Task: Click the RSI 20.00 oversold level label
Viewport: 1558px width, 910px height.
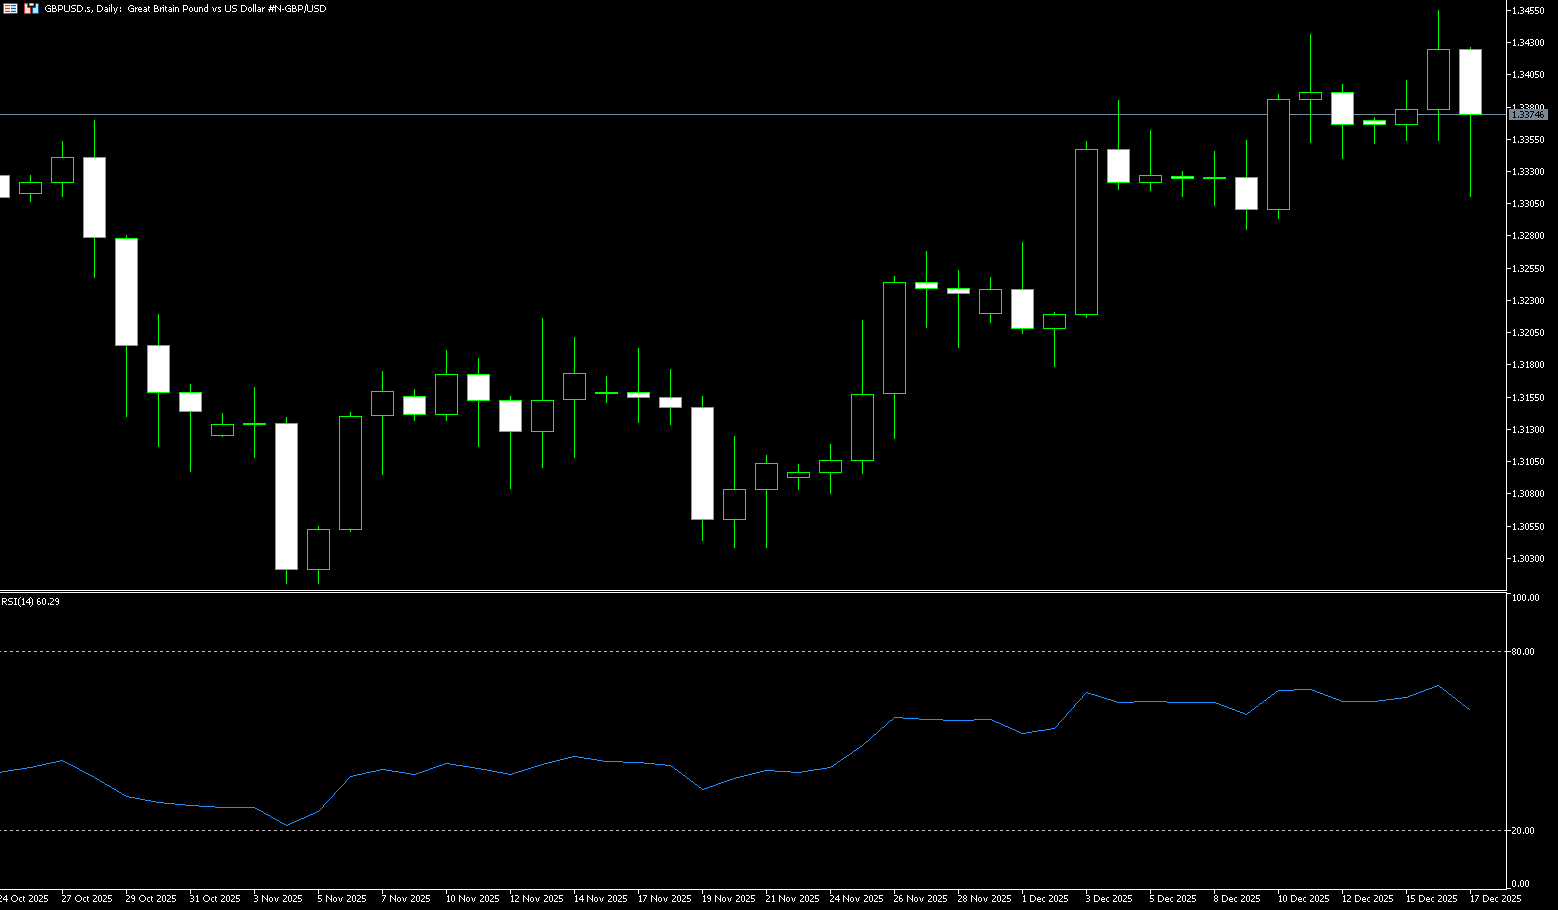Action: click(1523, 831)
